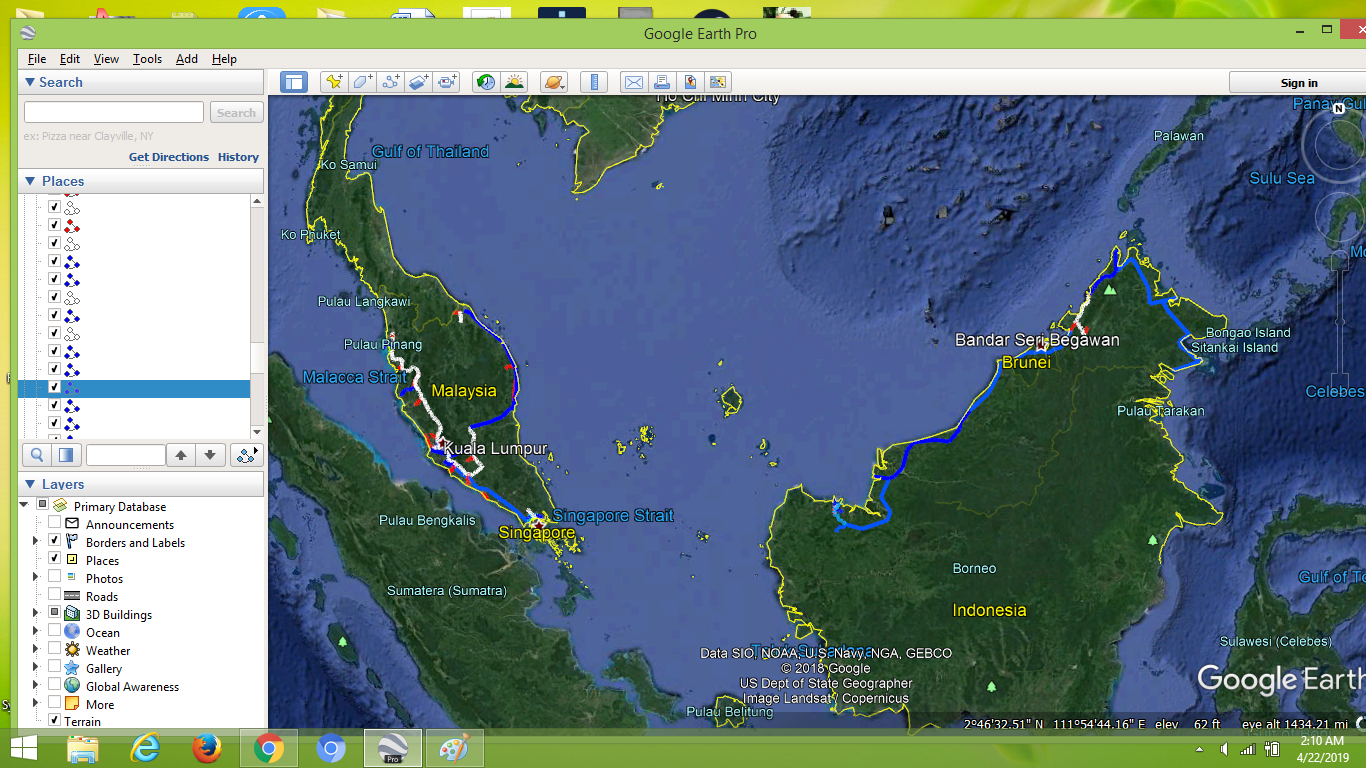1366x768 pixels.
Task: Toggle sunlight across the landscape
Action: (x=515, y=82)
